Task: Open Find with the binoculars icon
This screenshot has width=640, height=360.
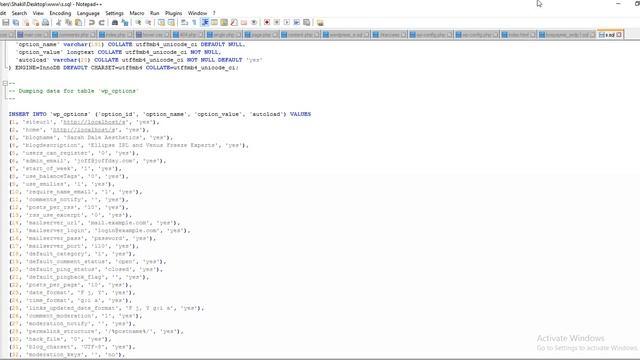Action: [x=115, y=22]
